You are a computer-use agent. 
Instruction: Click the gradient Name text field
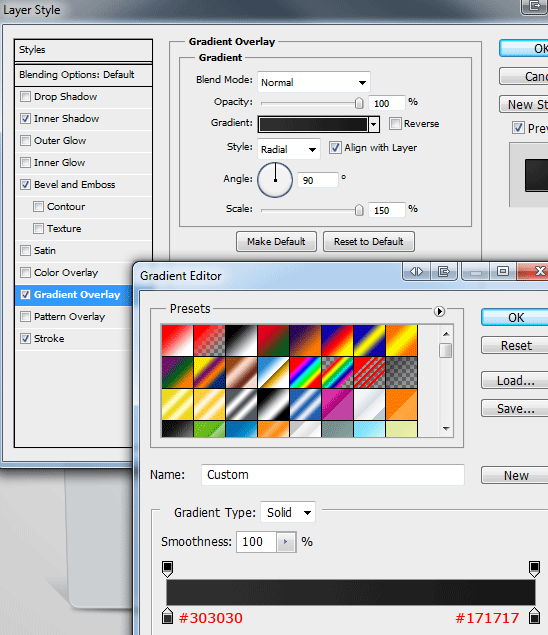[333, 475]
